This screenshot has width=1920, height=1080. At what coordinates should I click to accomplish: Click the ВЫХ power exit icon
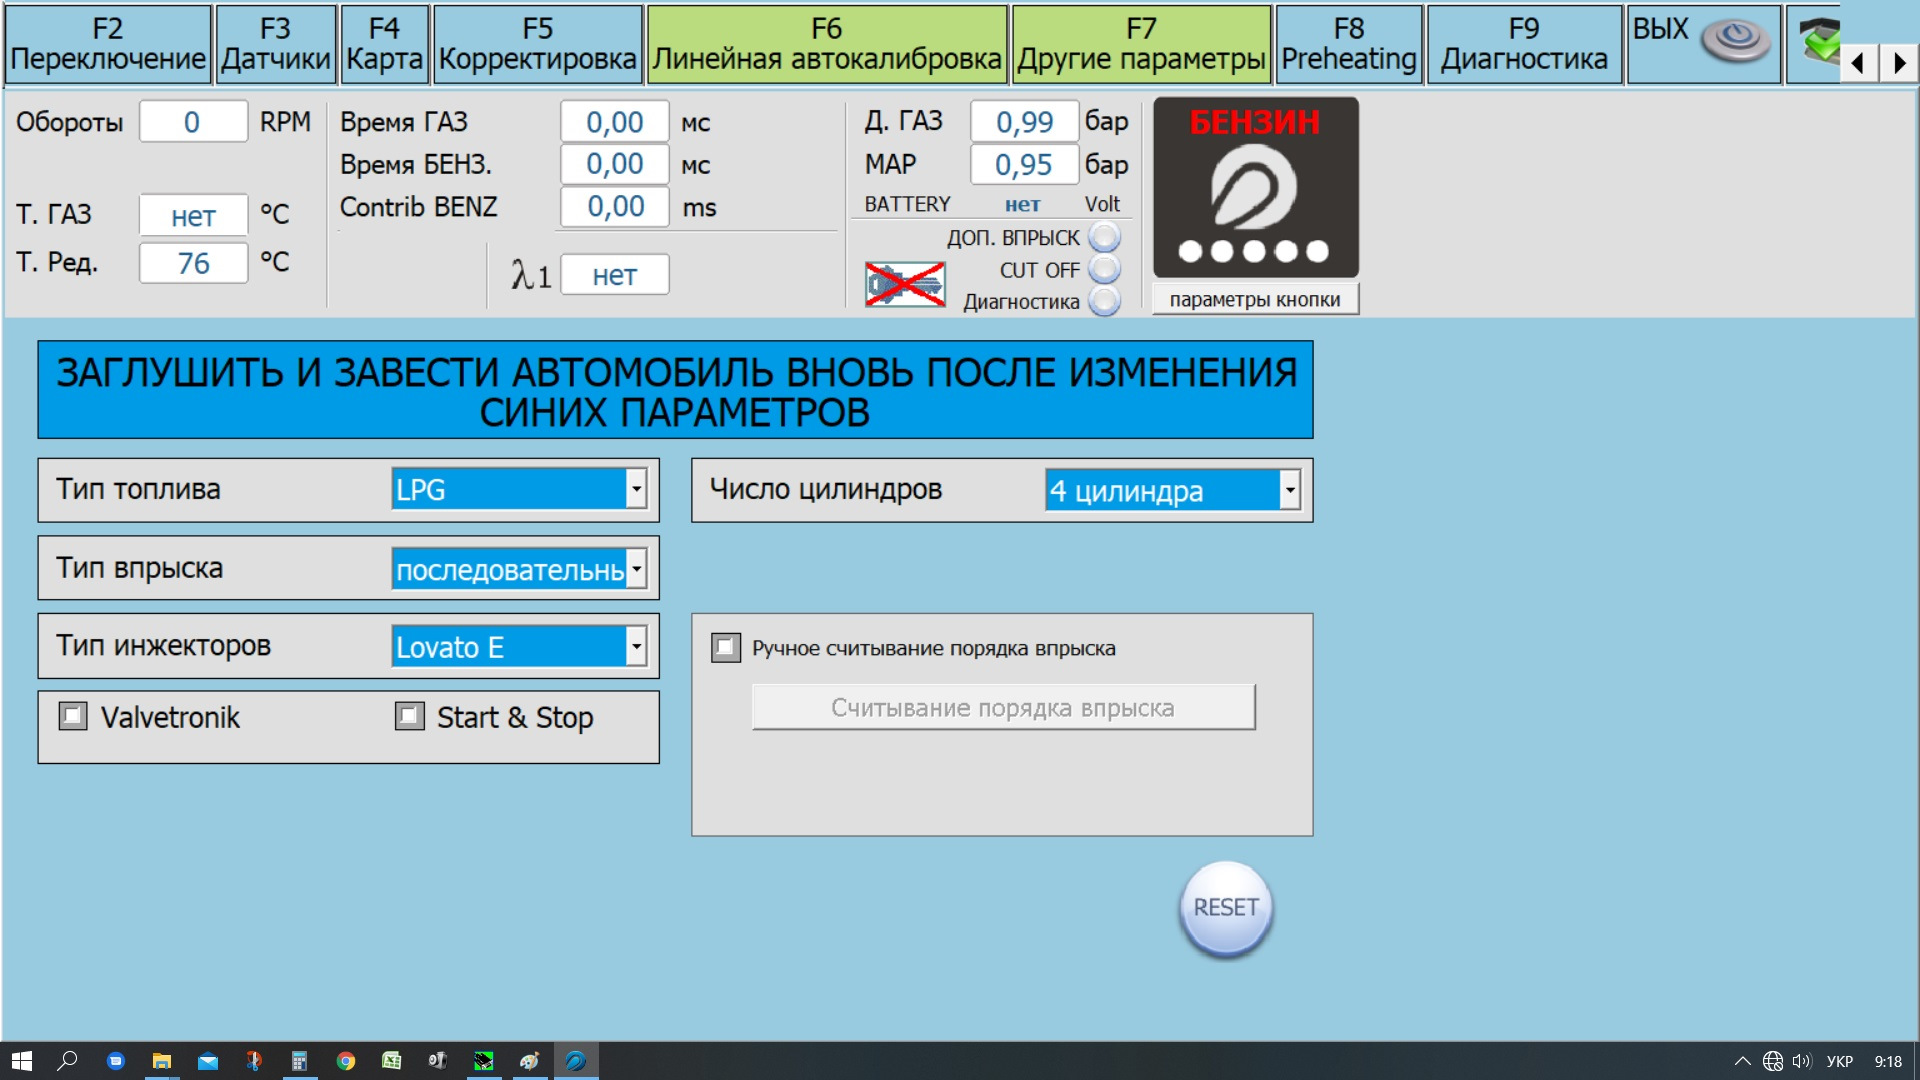(x=1736, y=41)
